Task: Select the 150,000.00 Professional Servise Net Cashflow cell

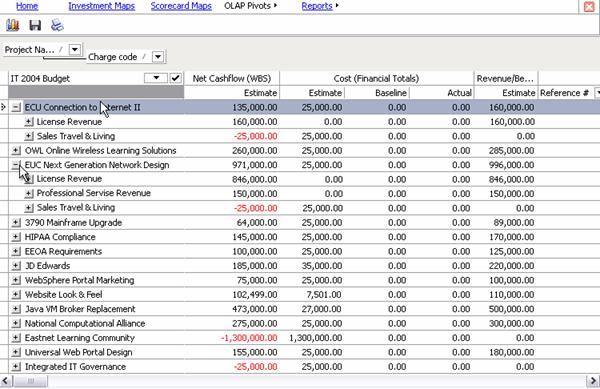Action: point(232,194)
